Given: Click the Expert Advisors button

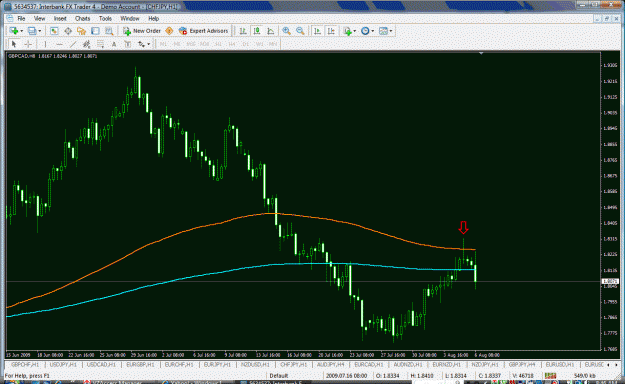Looking at the screenshot, I should point(203,31).
